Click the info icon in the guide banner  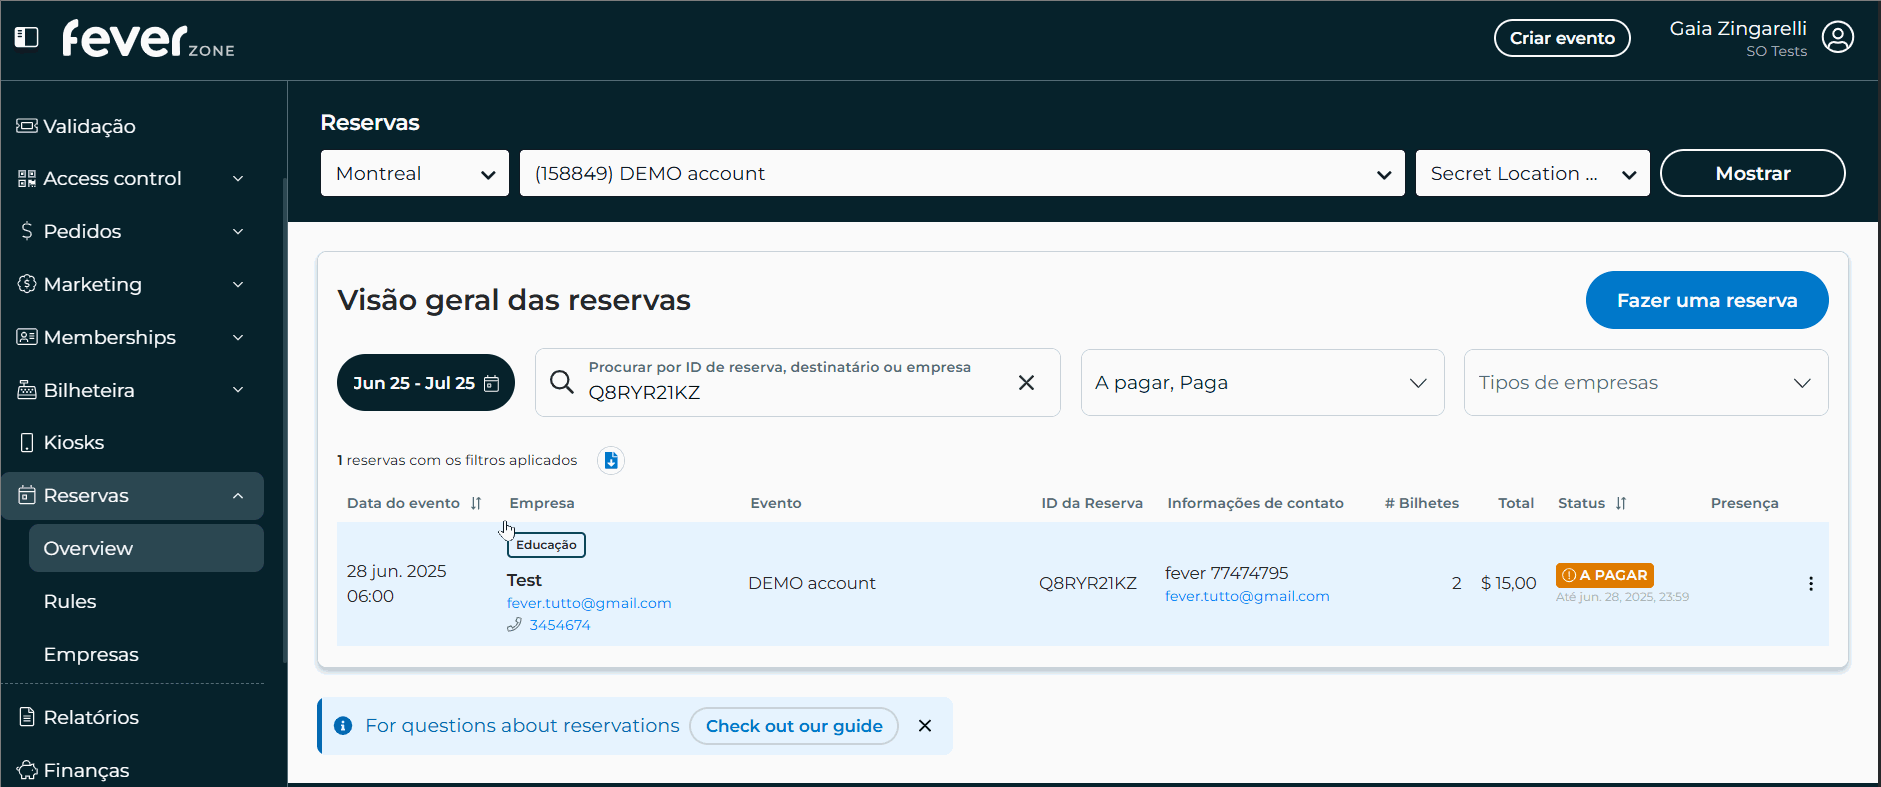pos(343,726)
